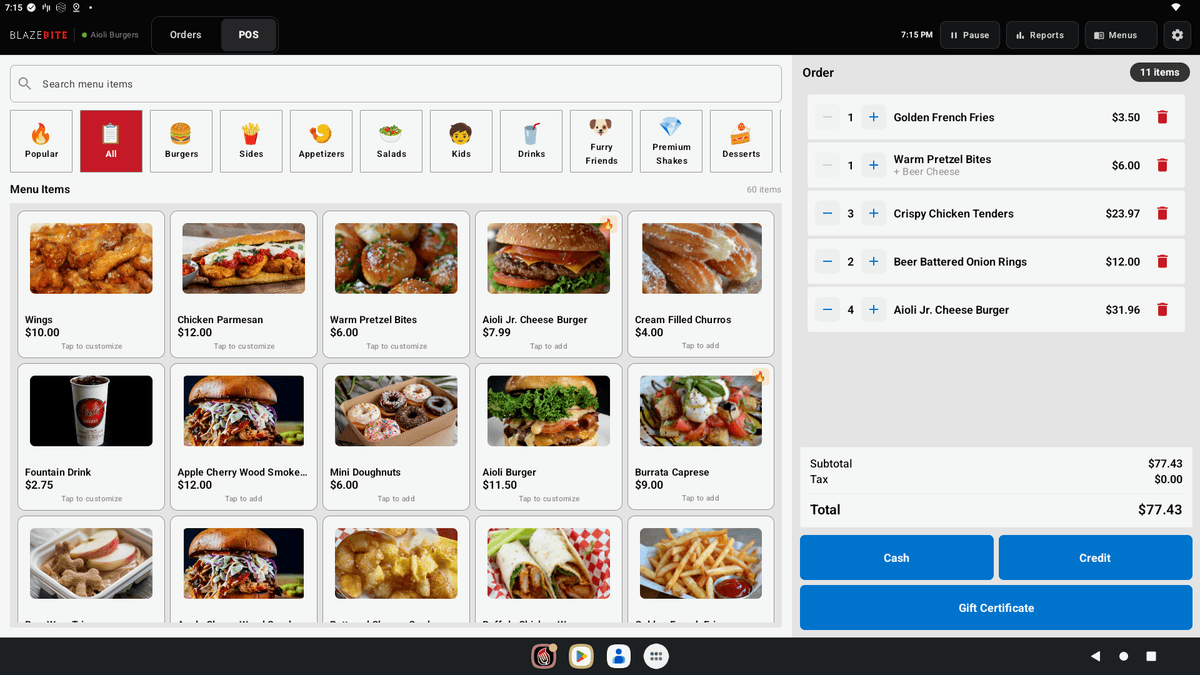This screenshot has height=675, width=1200.
Task: Filter by Salads category
Action: click(391, 141)
